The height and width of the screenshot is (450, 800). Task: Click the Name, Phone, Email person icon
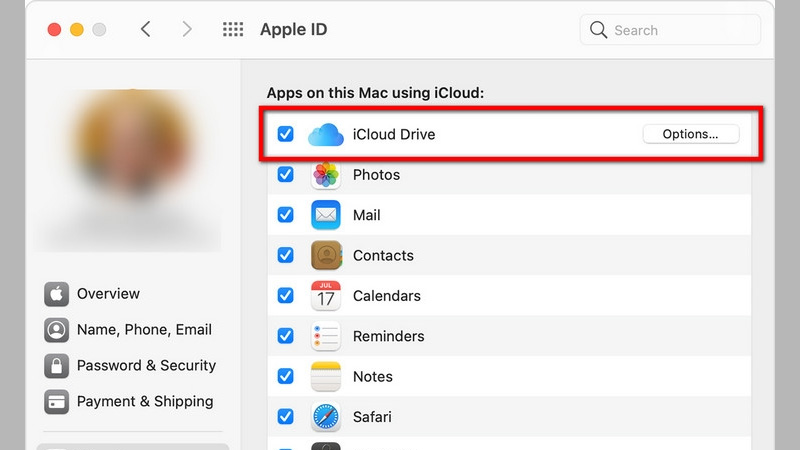point(57,330)
